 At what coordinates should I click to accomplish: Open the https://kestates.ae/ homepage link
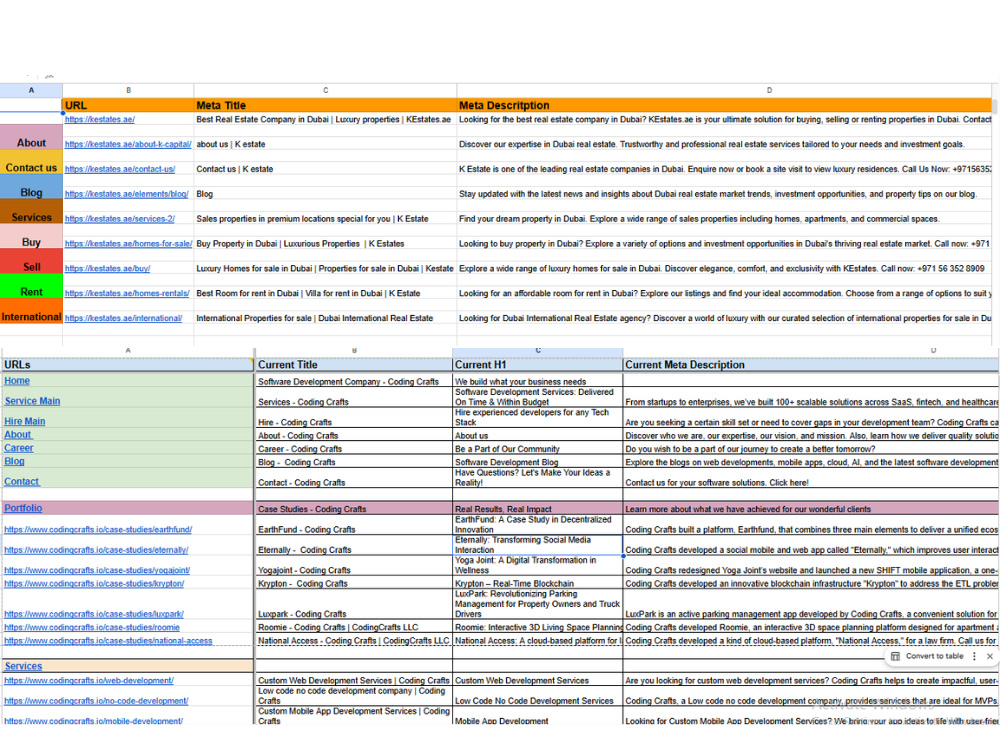click(x=99, y=119)
